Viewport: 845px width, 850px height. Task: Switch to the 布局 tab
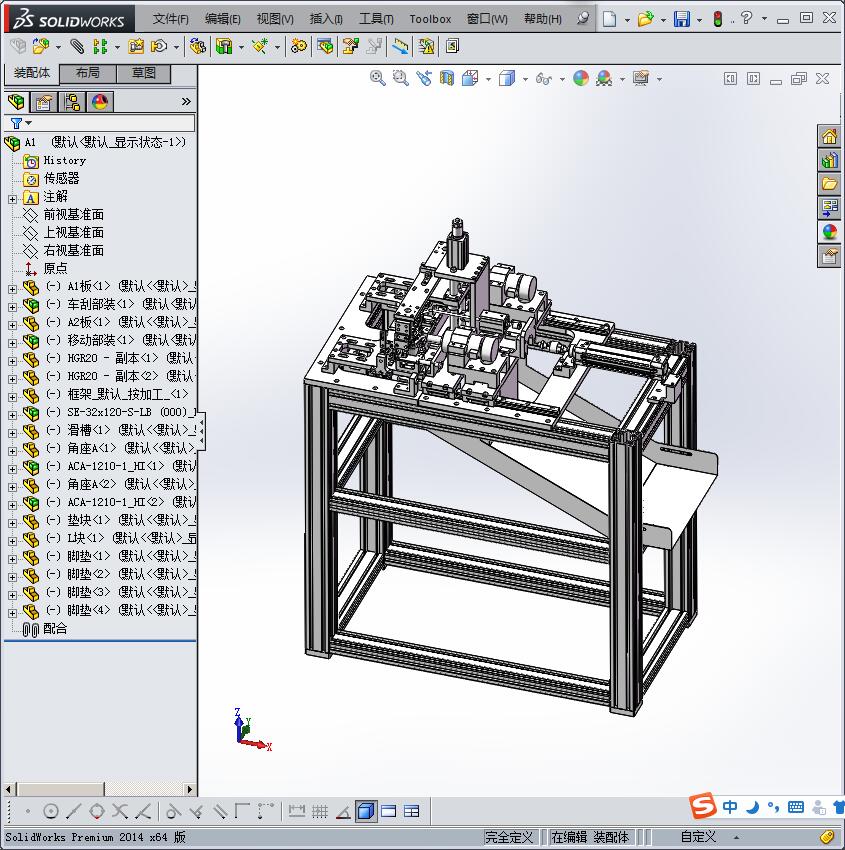[x=87, y=73]
